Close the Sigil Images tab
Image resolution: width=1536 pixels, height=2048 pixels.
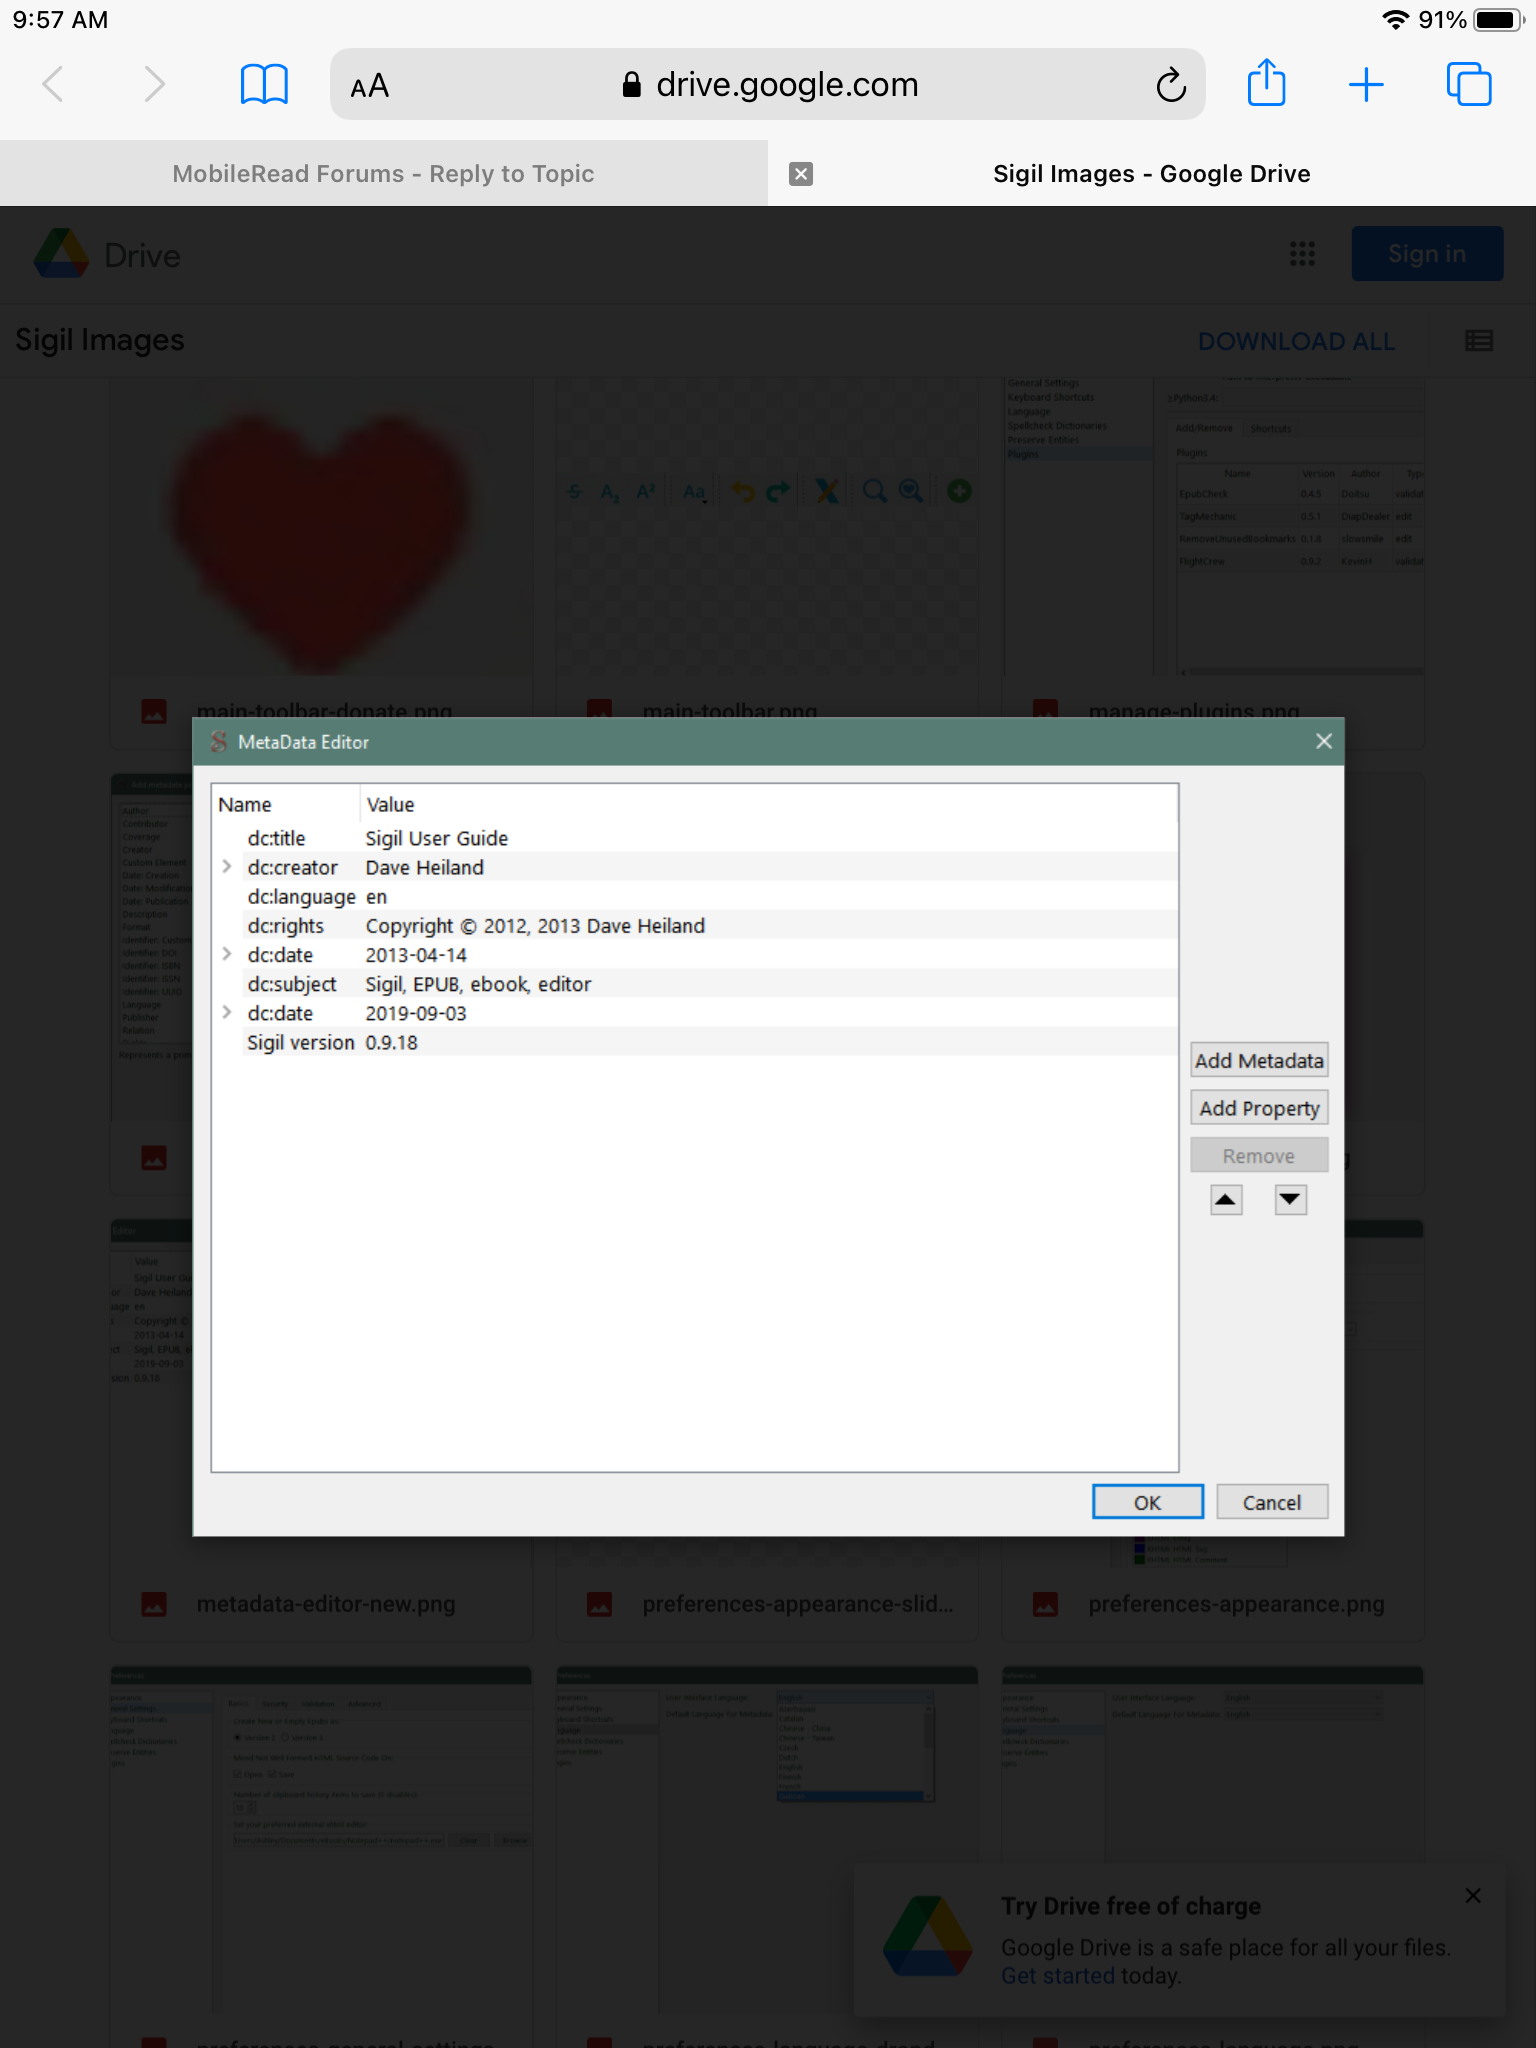(x=801, y=174)
